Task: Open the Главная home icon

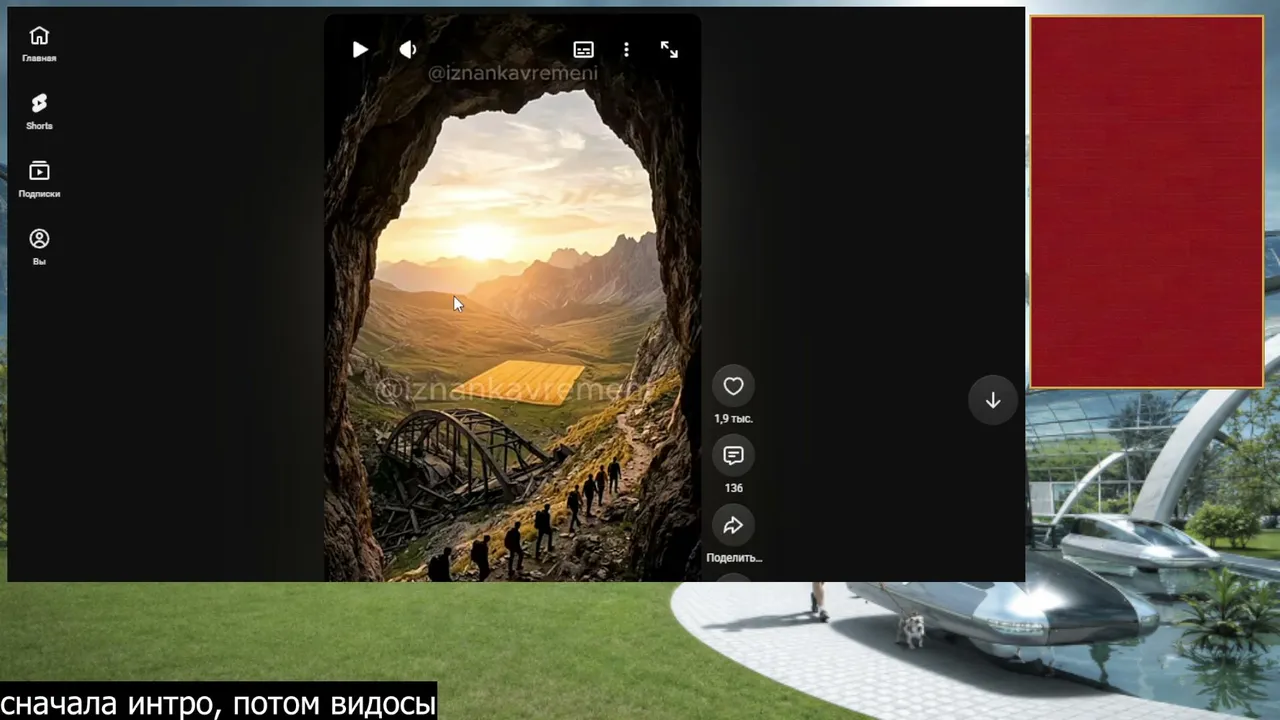Action: pyautogui.click(x=39, y=36)
